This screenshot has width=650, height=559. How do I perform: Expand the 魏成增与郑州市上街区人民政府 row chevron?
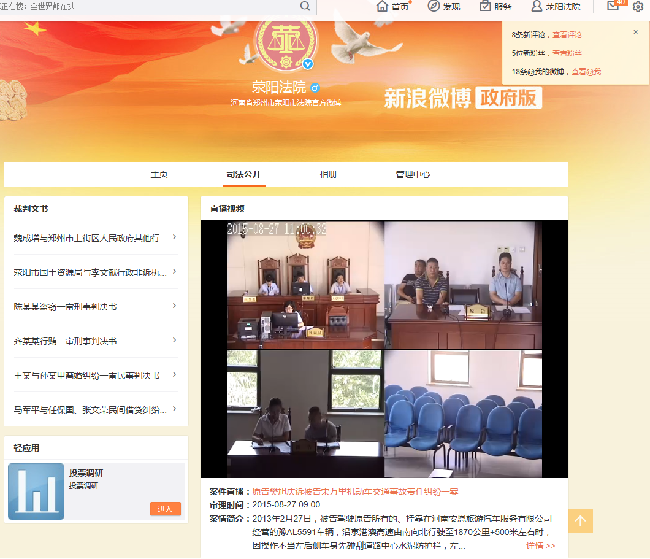click(x=175, y=237)
